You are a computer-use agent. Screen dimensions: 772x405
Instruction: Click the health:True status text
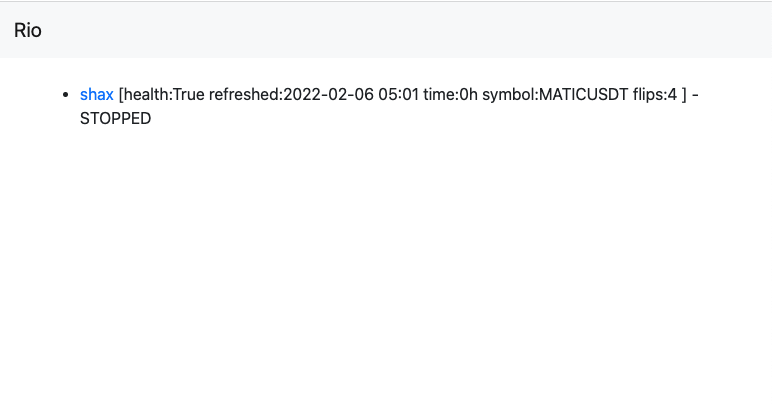pos(164,94)
